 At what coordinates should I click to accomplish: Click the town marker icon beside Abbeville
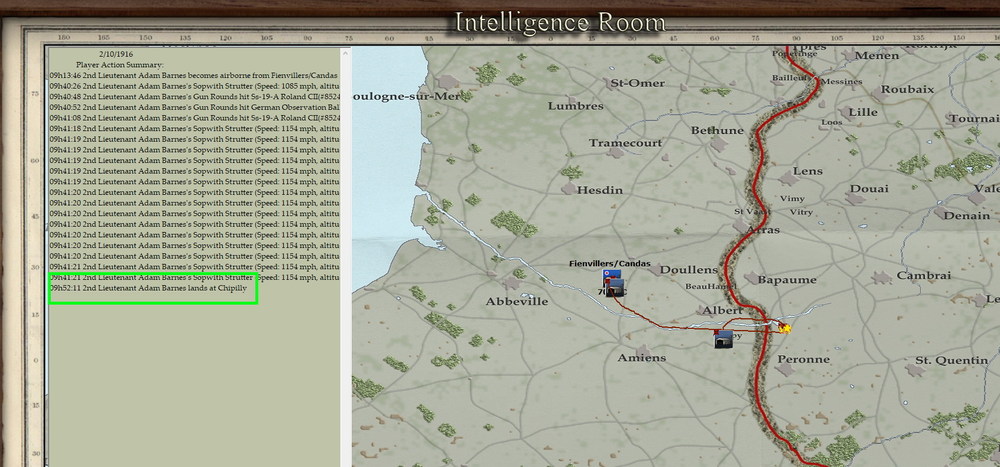click(511, 283)
